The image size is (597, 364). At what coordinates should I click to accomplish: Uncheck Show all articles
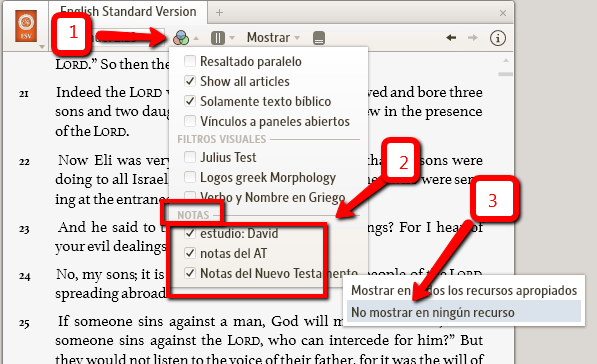pyautogui.click(x=190, y=81)
